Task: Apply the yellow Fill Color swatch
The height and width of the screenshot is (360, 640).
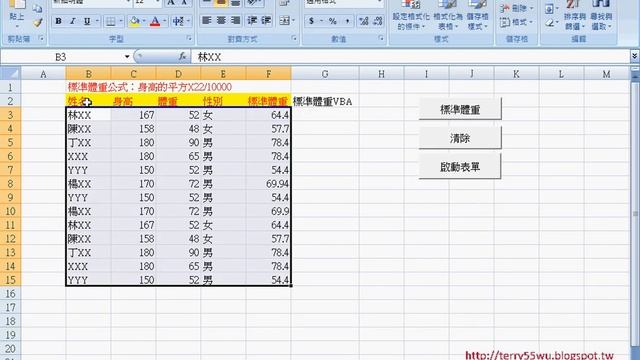Action: click(134, 21)
